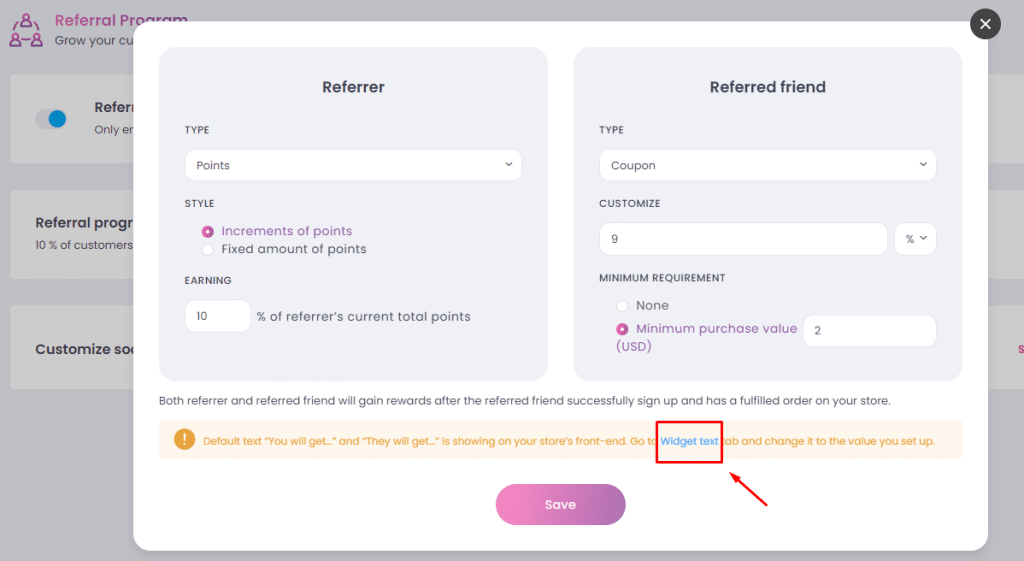Click the Referral Program people icon
This screenshot has height=561, width=1024.
(x=26, y=31)
